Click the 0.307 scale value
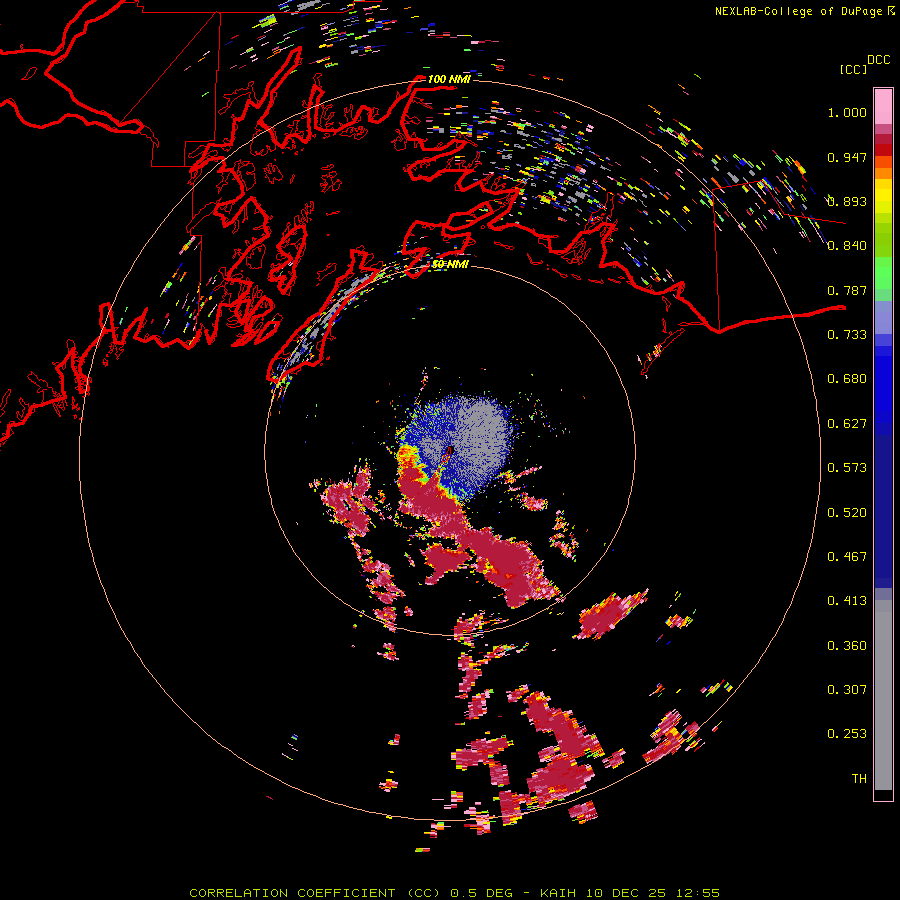Screen dimensions: 900x900 [847, 690]
